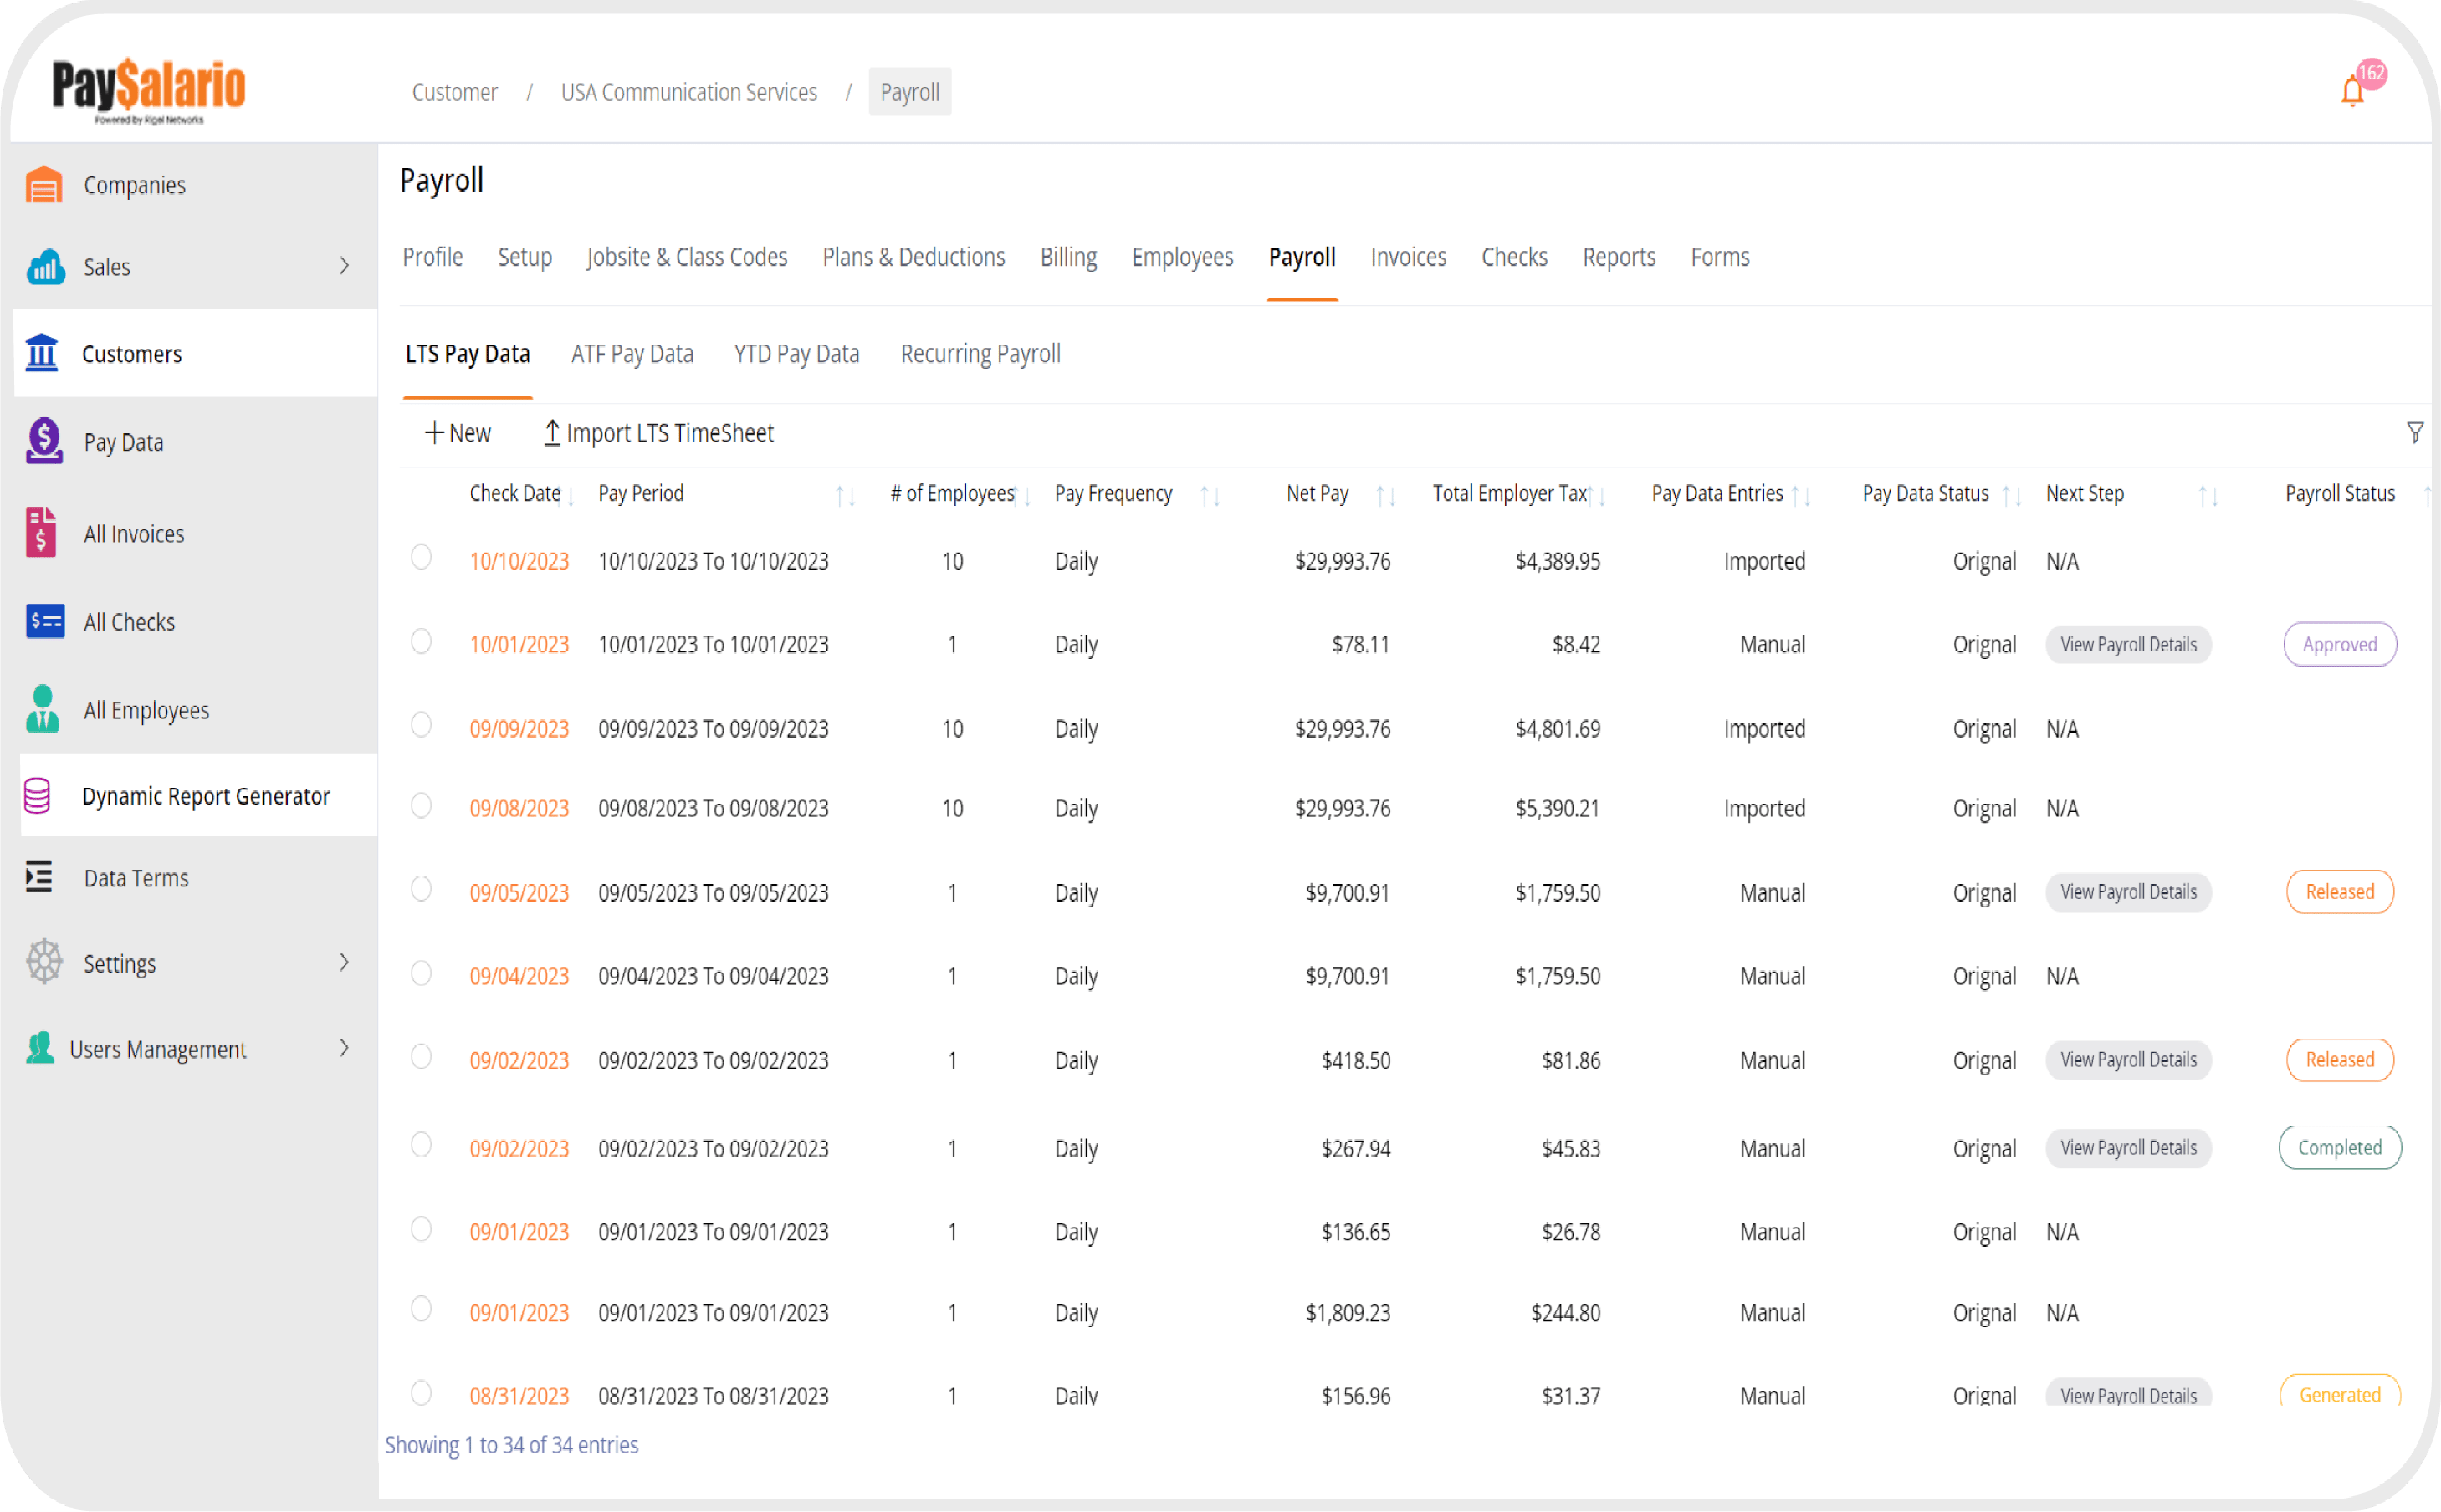Open the Checks tab
The image size is (2441, 1512).
(1514, 257)
